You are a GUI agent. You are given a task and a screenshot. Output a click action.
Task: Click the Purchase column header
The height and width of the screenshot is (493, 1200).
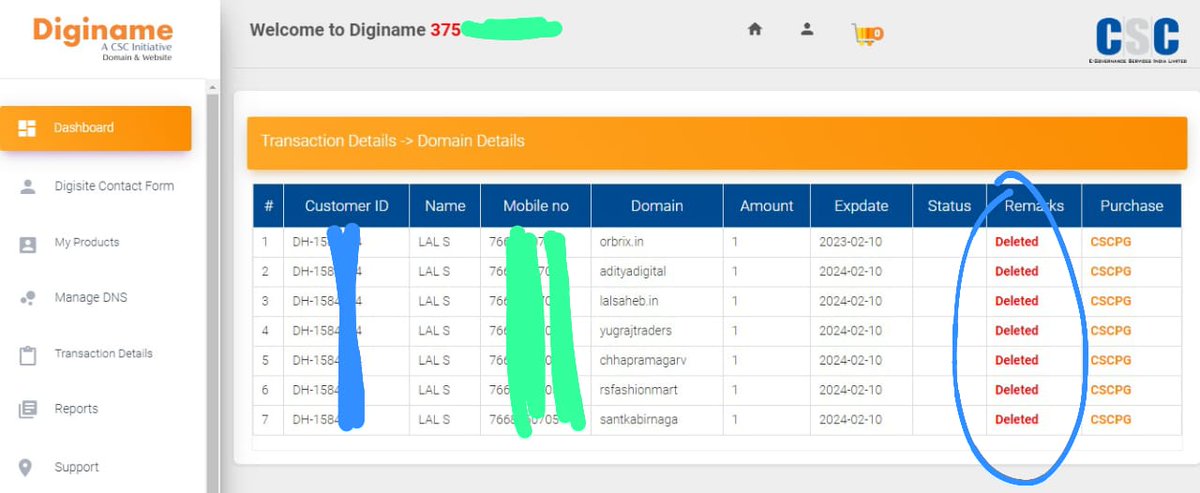1132,206
